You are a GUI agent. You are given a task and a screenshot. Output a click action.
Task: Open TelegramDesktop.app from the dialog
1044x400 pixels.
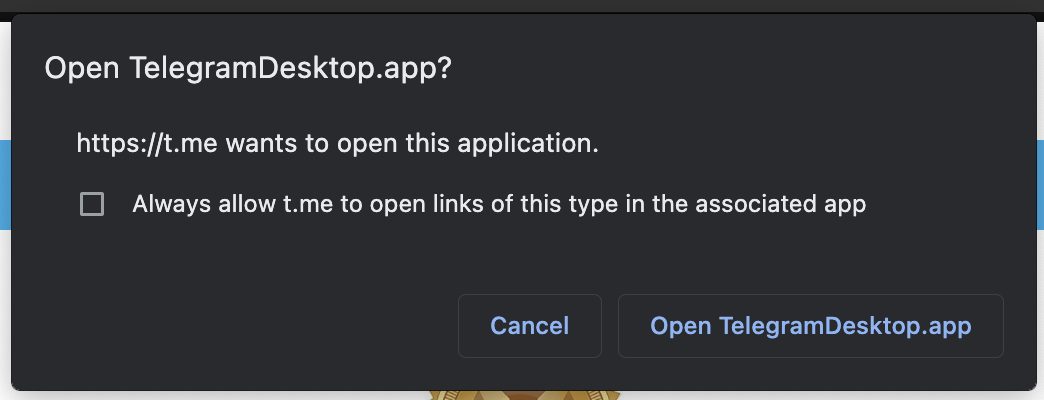(x=810, y=326)
